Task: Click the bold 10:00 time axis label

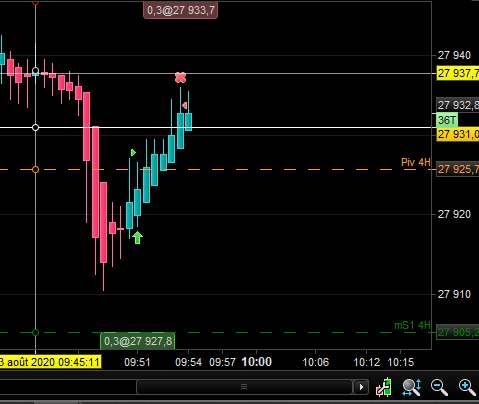Action: tap(257, 362)
